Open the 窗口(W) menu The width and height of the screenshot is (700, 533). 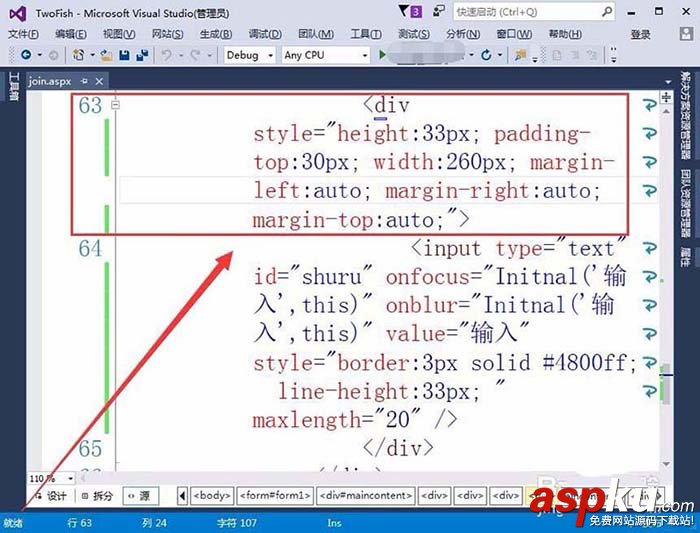coord(514,34)
